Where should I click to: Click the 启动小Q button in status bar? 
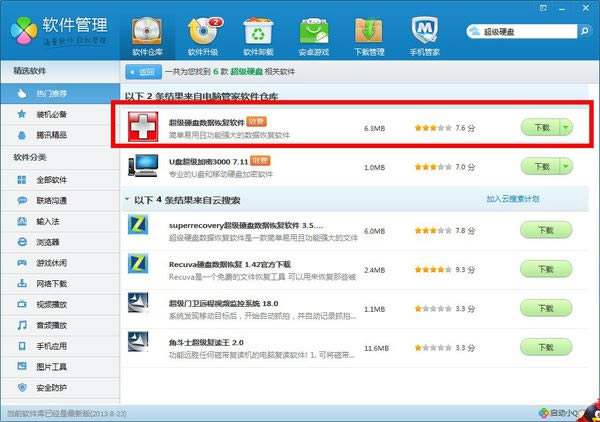tap(559, 413)
